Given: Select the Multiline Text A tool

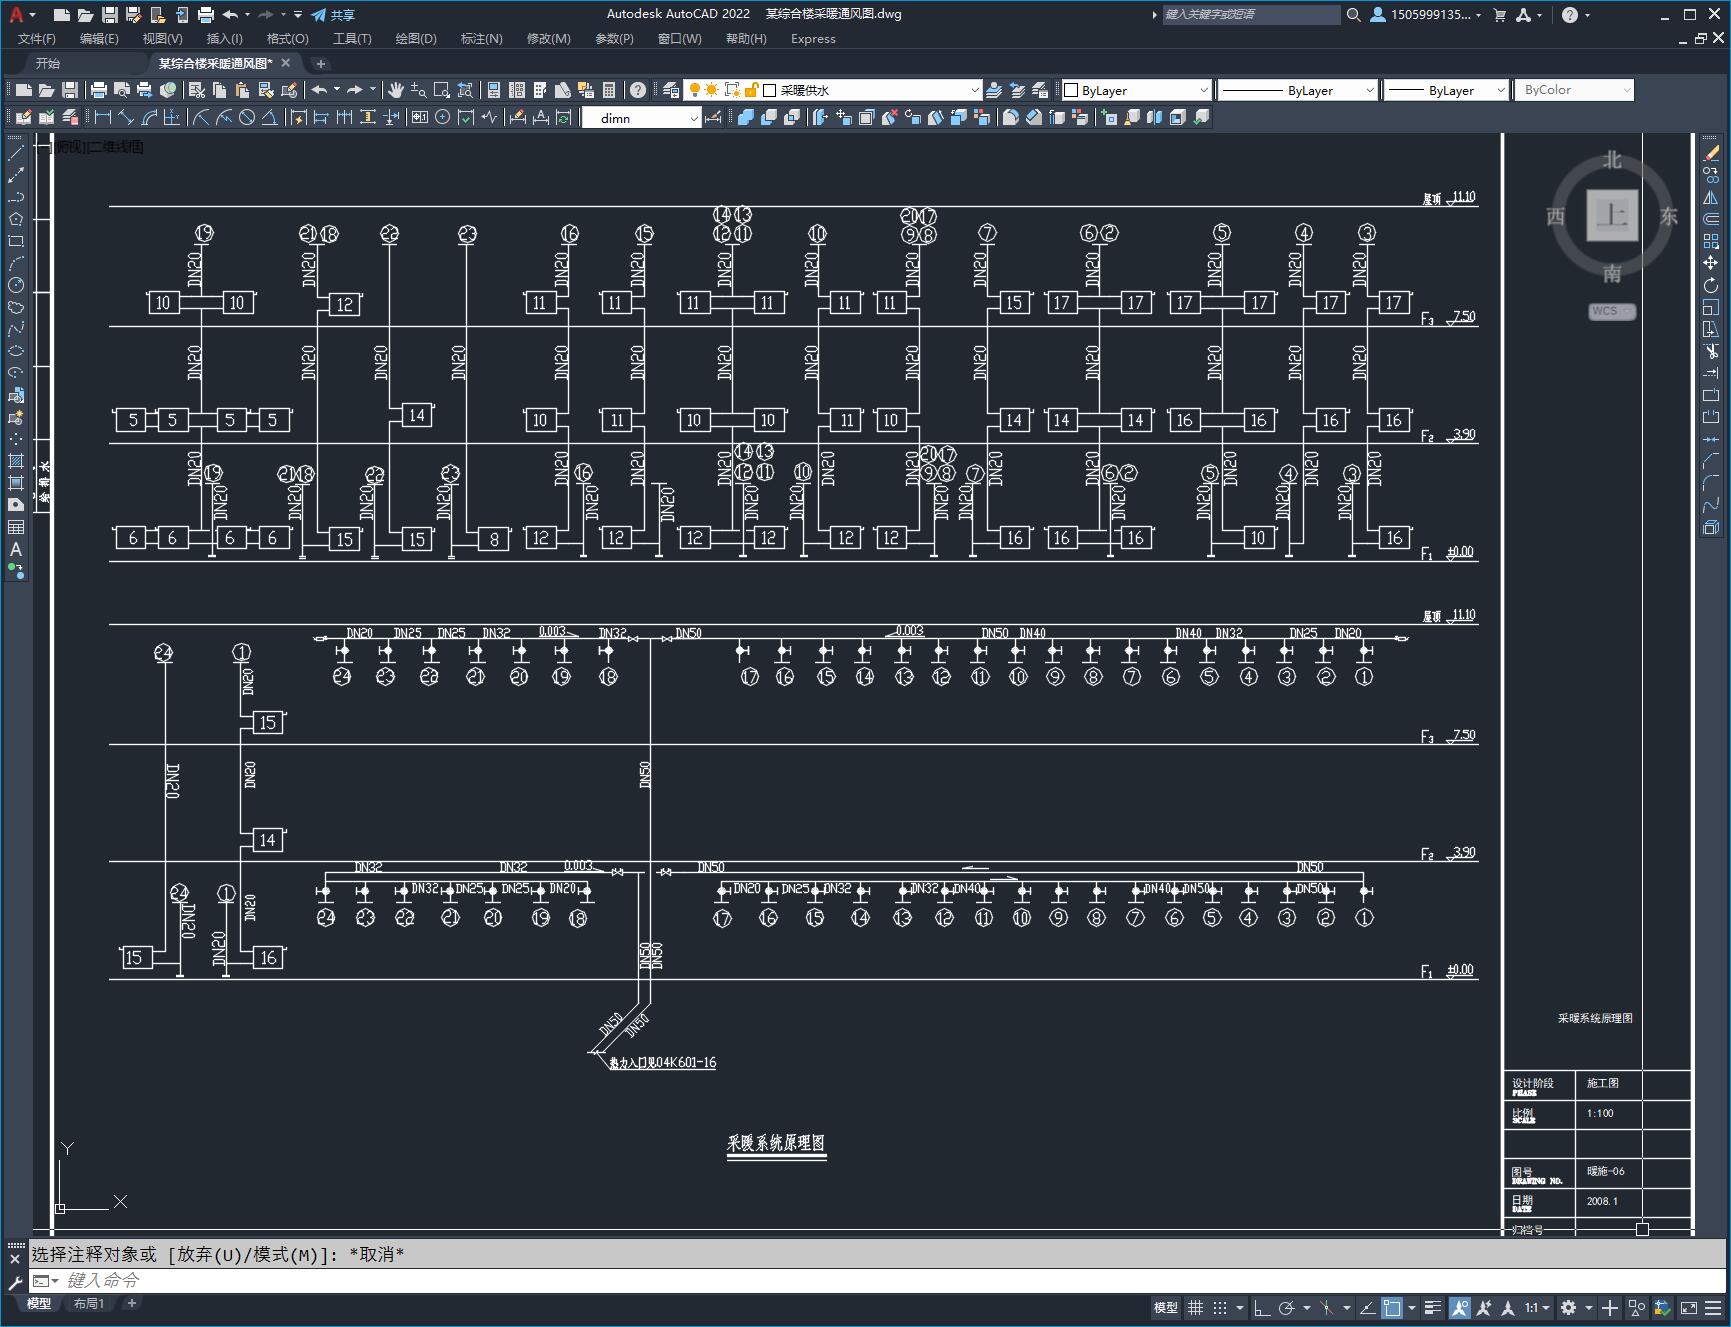Looking at the screenshot, I should (16, 549).
